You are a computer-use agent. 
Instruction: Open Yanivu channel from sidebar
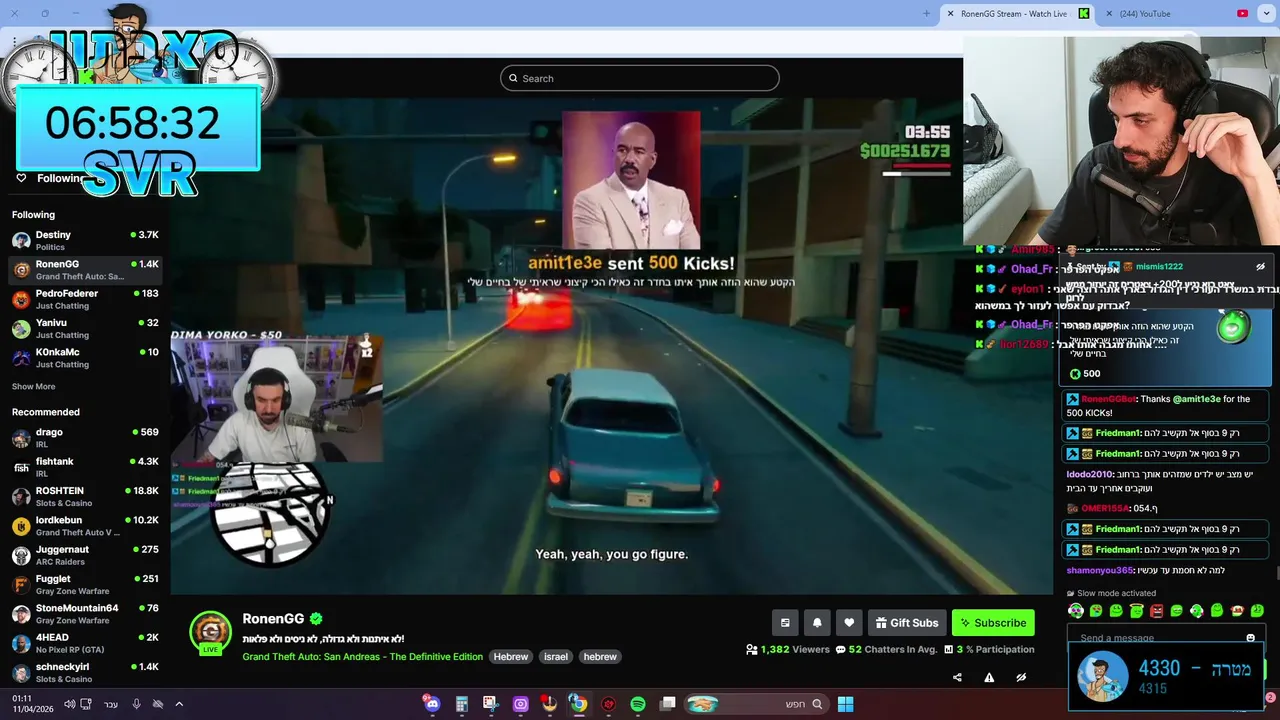tap(85, 328)
